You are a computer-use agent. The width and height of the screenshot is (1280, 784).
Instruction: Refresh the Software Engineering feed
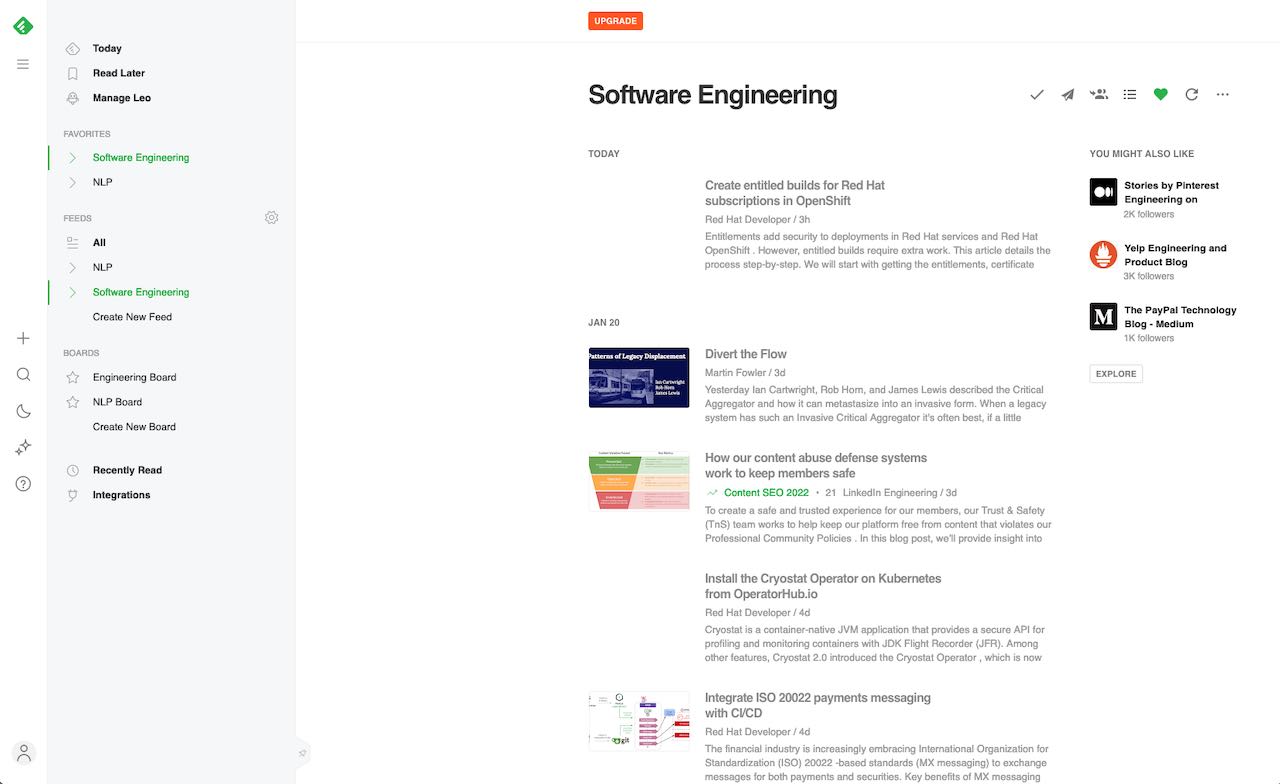[x=1191, y=94]
